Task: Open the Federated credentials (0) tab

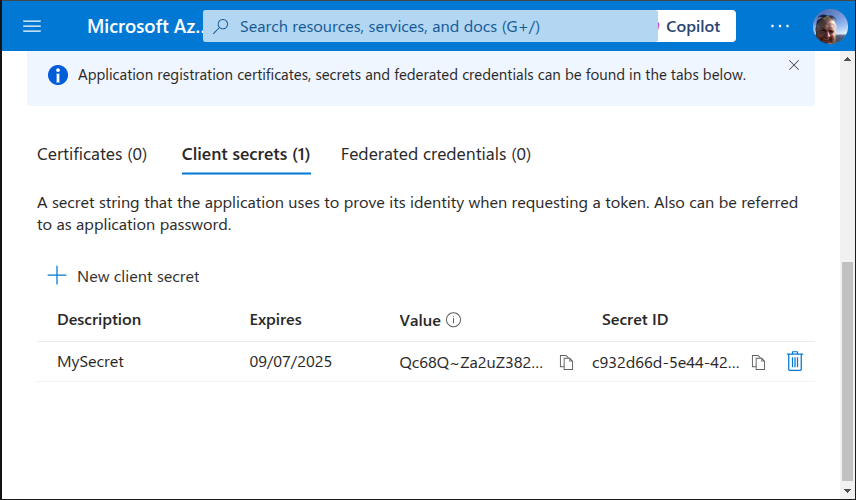Action: (436, 154)
